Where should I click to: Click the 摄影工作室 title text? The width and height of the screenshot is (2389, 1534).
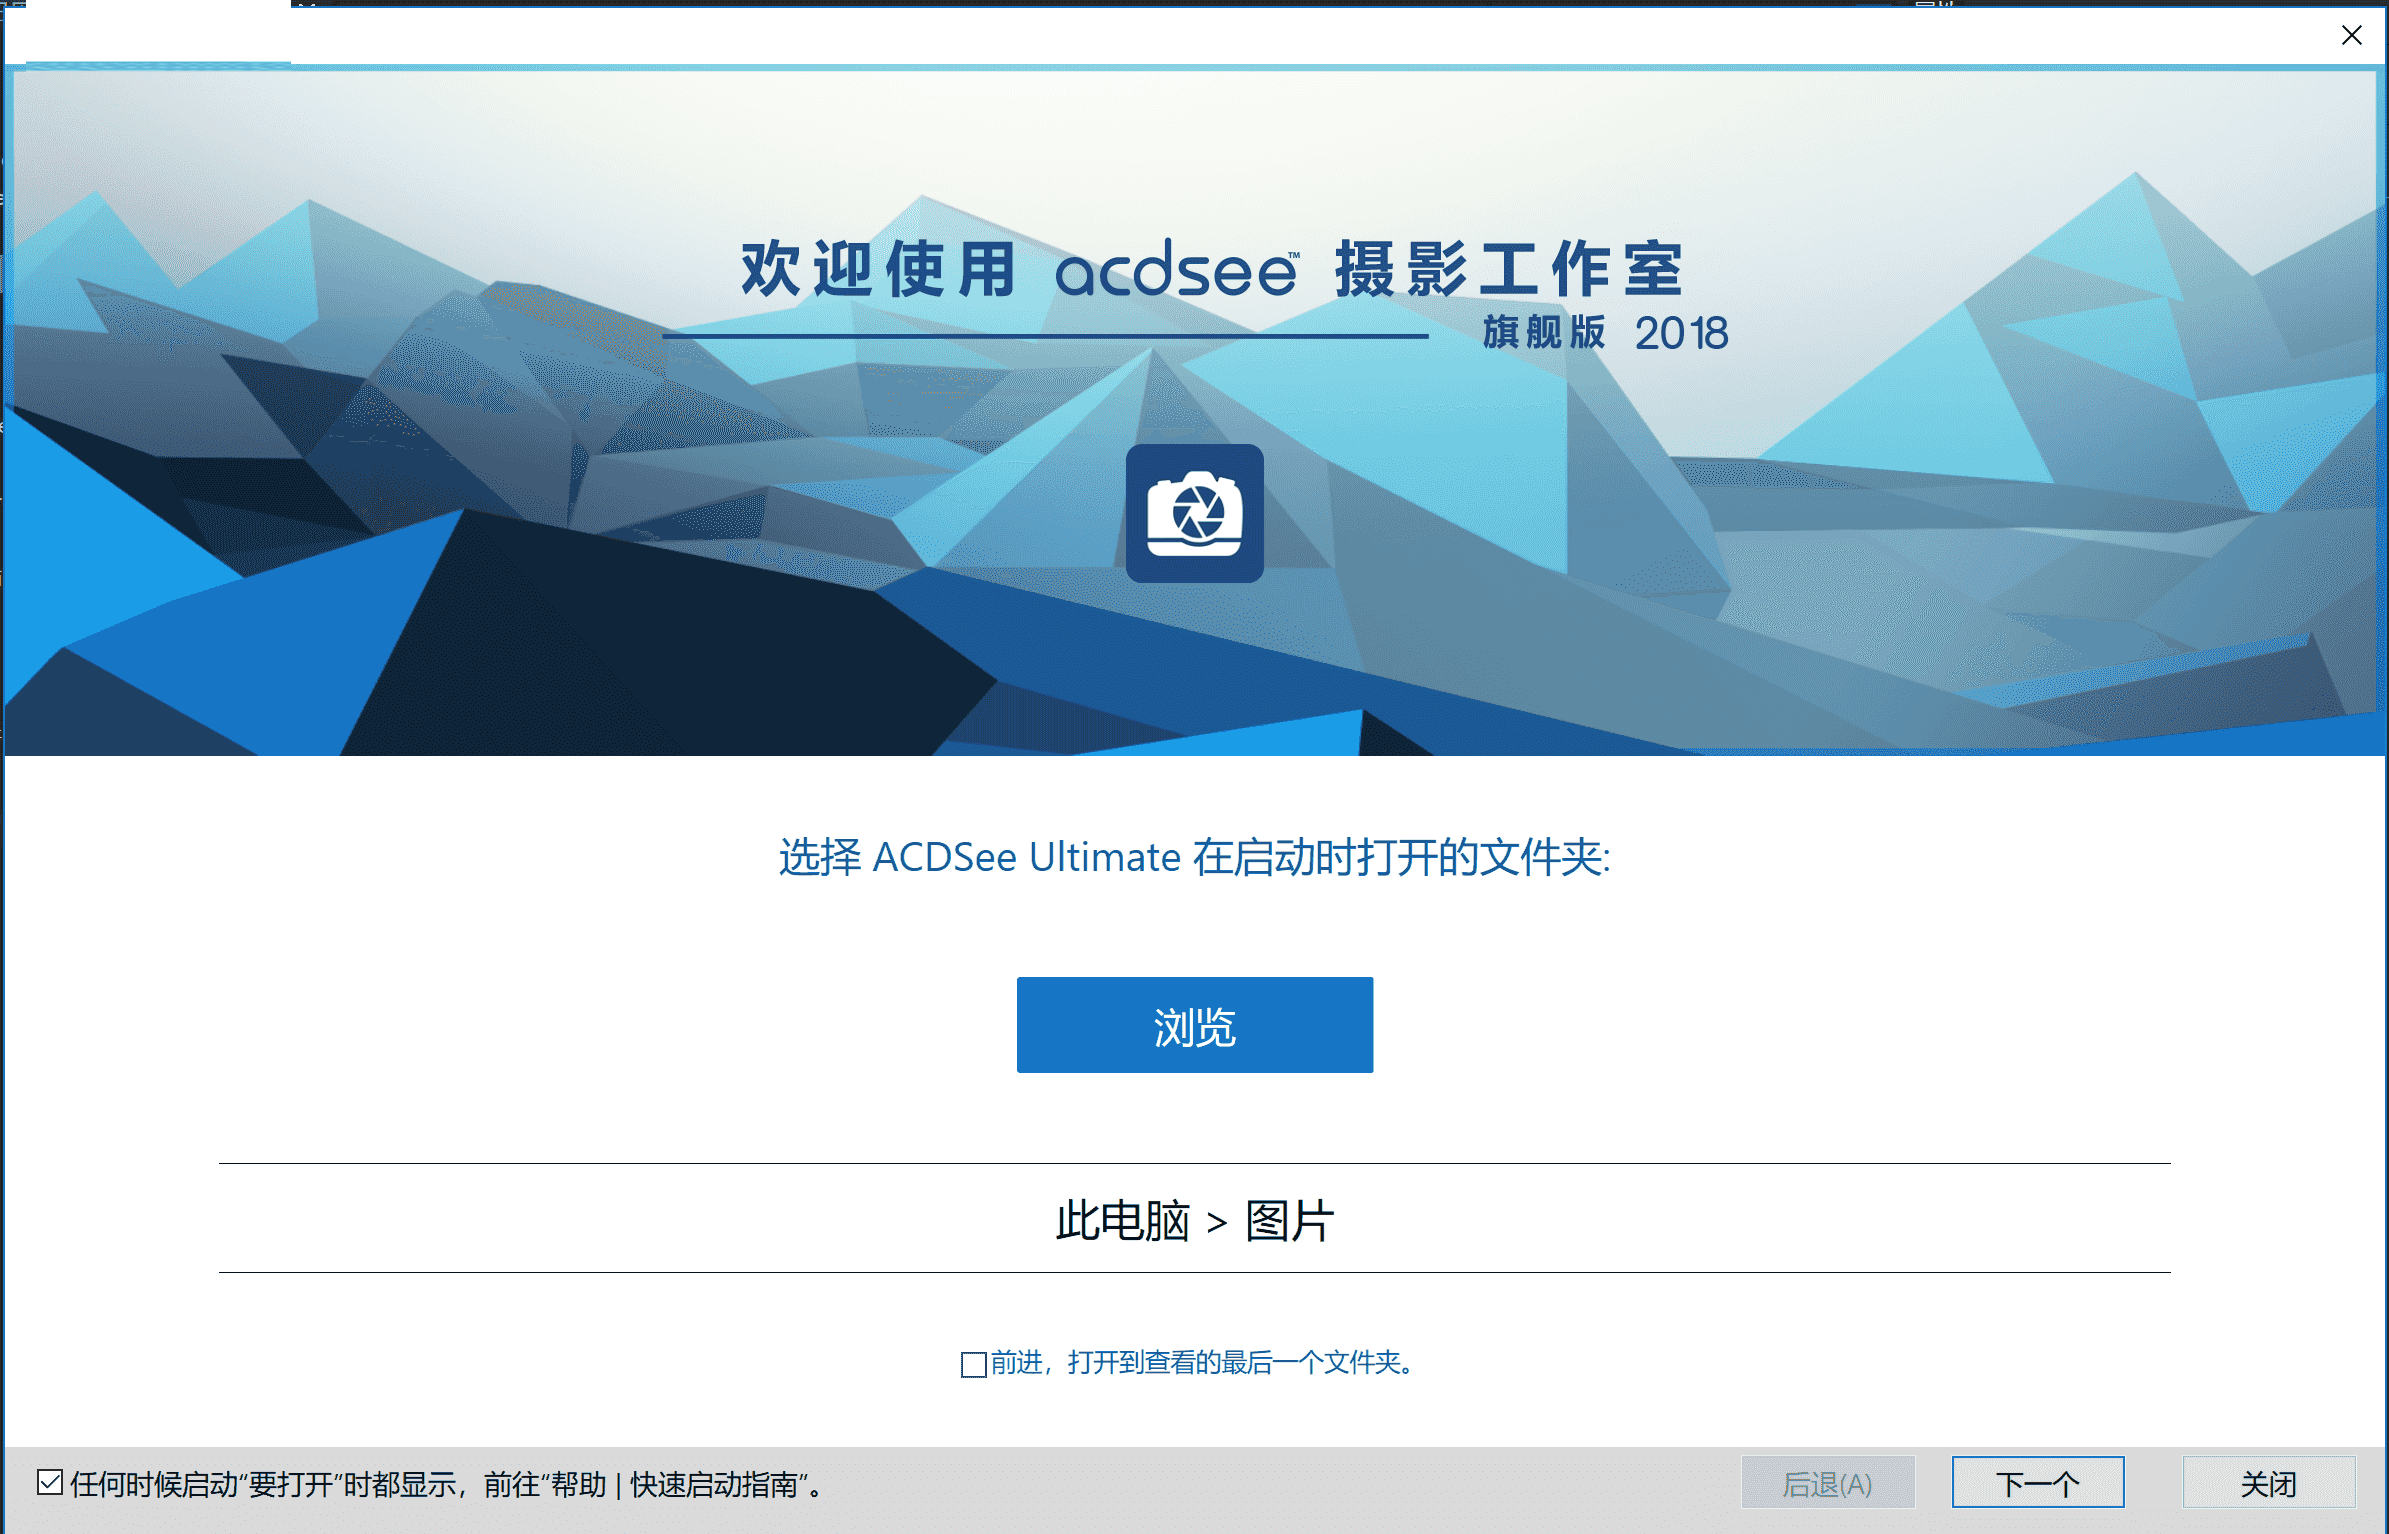1509,270
